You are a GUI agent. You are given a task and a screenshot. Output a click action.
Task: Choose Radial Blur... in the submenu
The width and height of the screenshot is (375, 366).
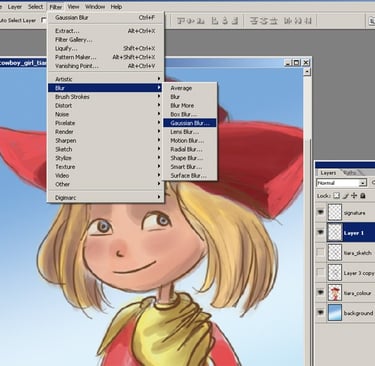pyautogui.click(x=190, y=149)
